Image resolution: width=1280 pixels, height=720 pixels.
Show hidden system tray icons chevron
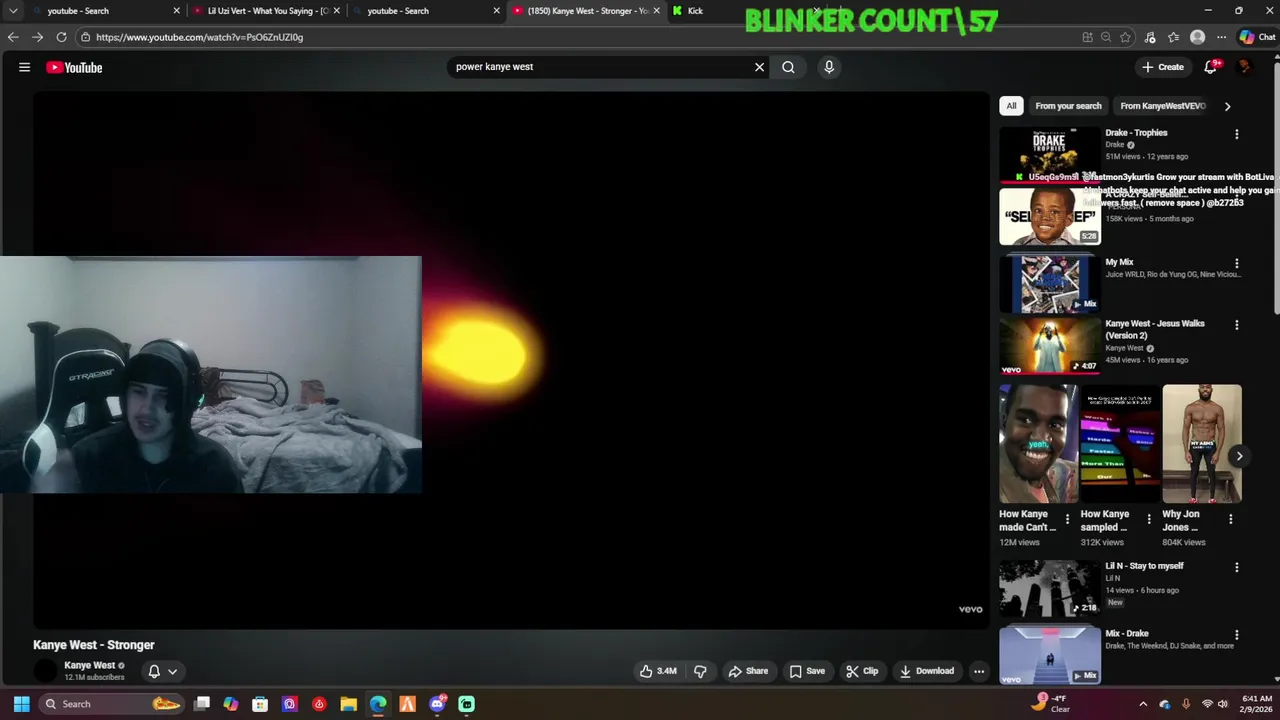click(x=1143, y=704)
